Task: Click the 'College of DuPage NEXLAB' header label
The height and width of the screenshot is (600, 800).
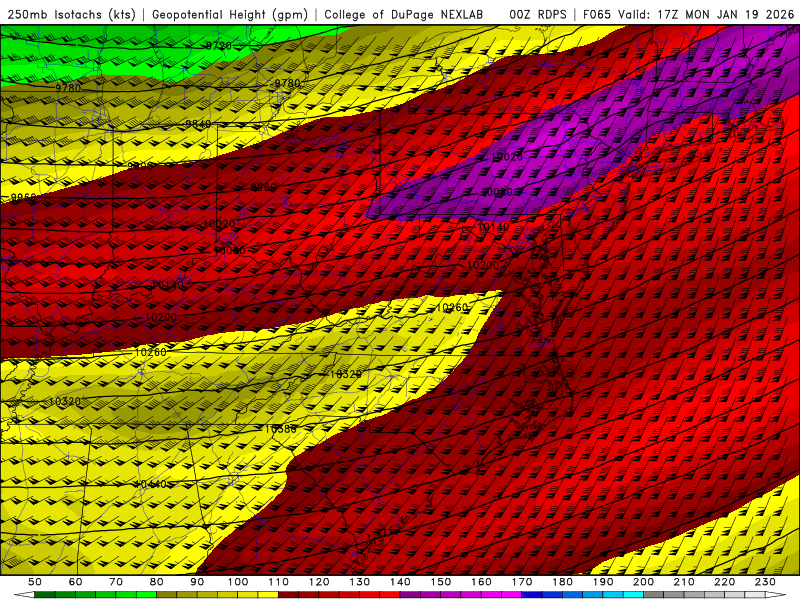Action: coord(404,15)
